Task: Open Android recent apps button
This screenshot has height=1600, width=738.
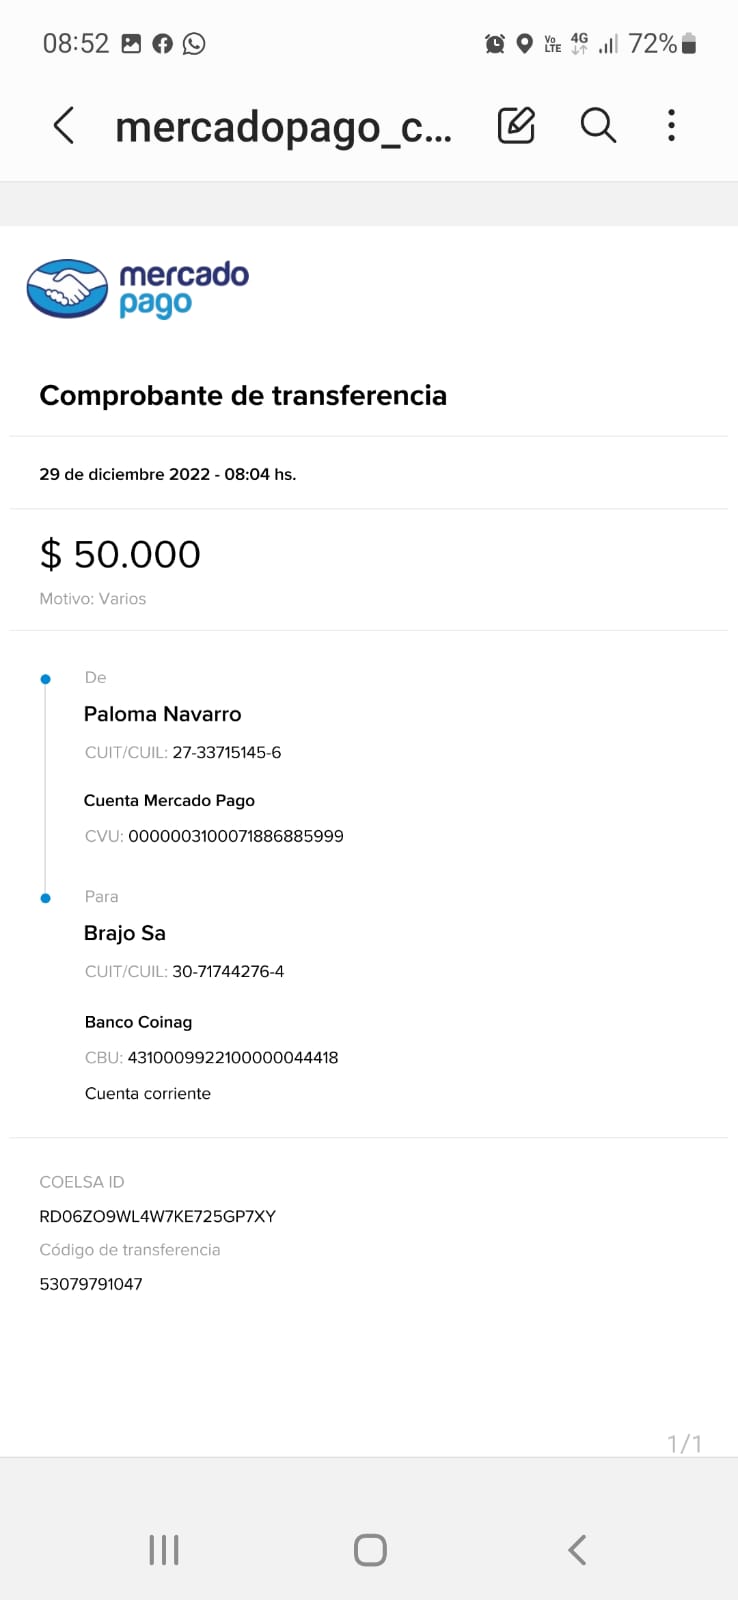Action: tap(164, 1550)
